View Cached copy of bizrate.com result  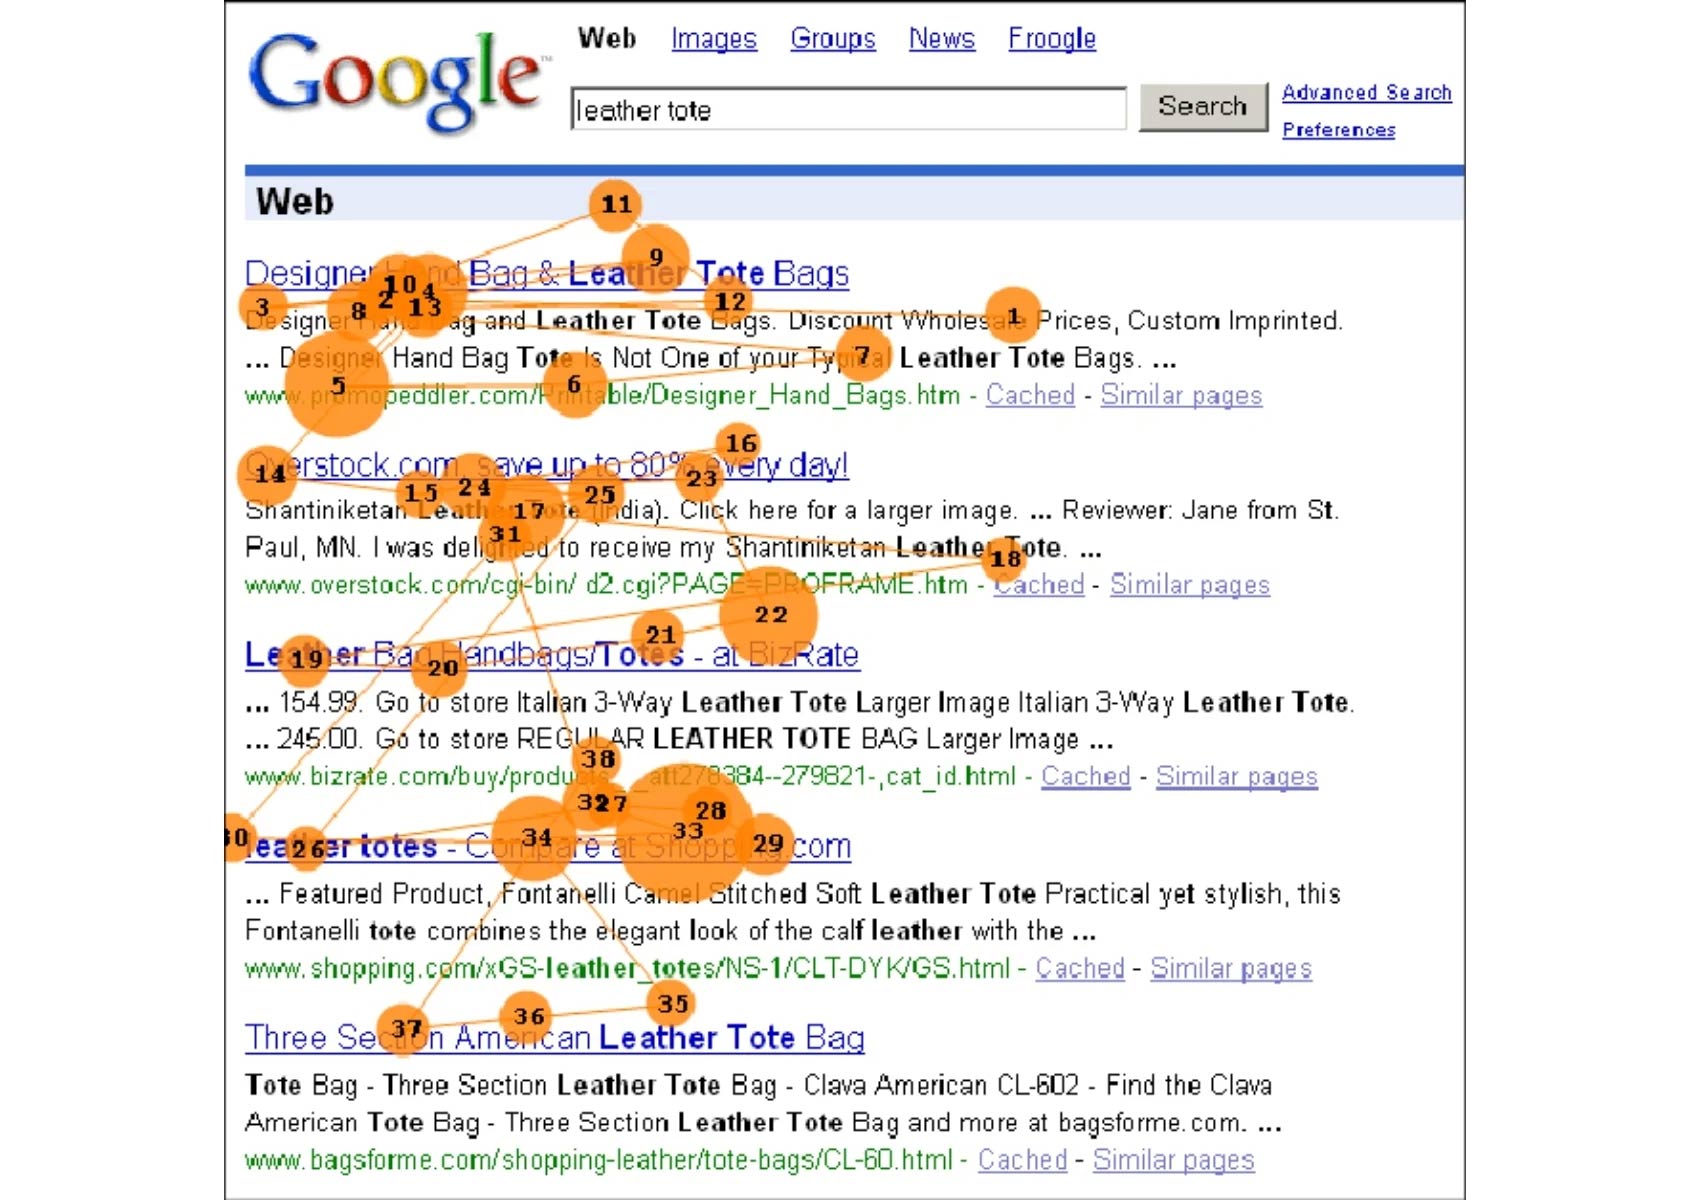1085,776
